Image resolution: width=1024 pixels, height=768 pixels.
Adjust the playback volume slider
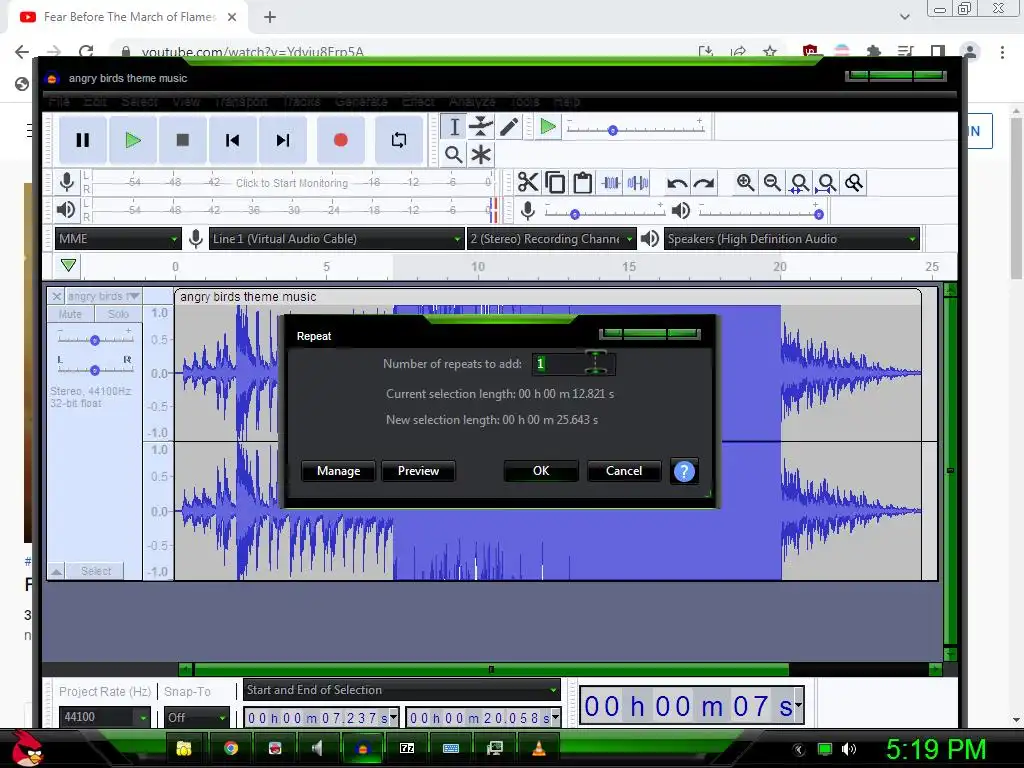click(x=761, y=212)
